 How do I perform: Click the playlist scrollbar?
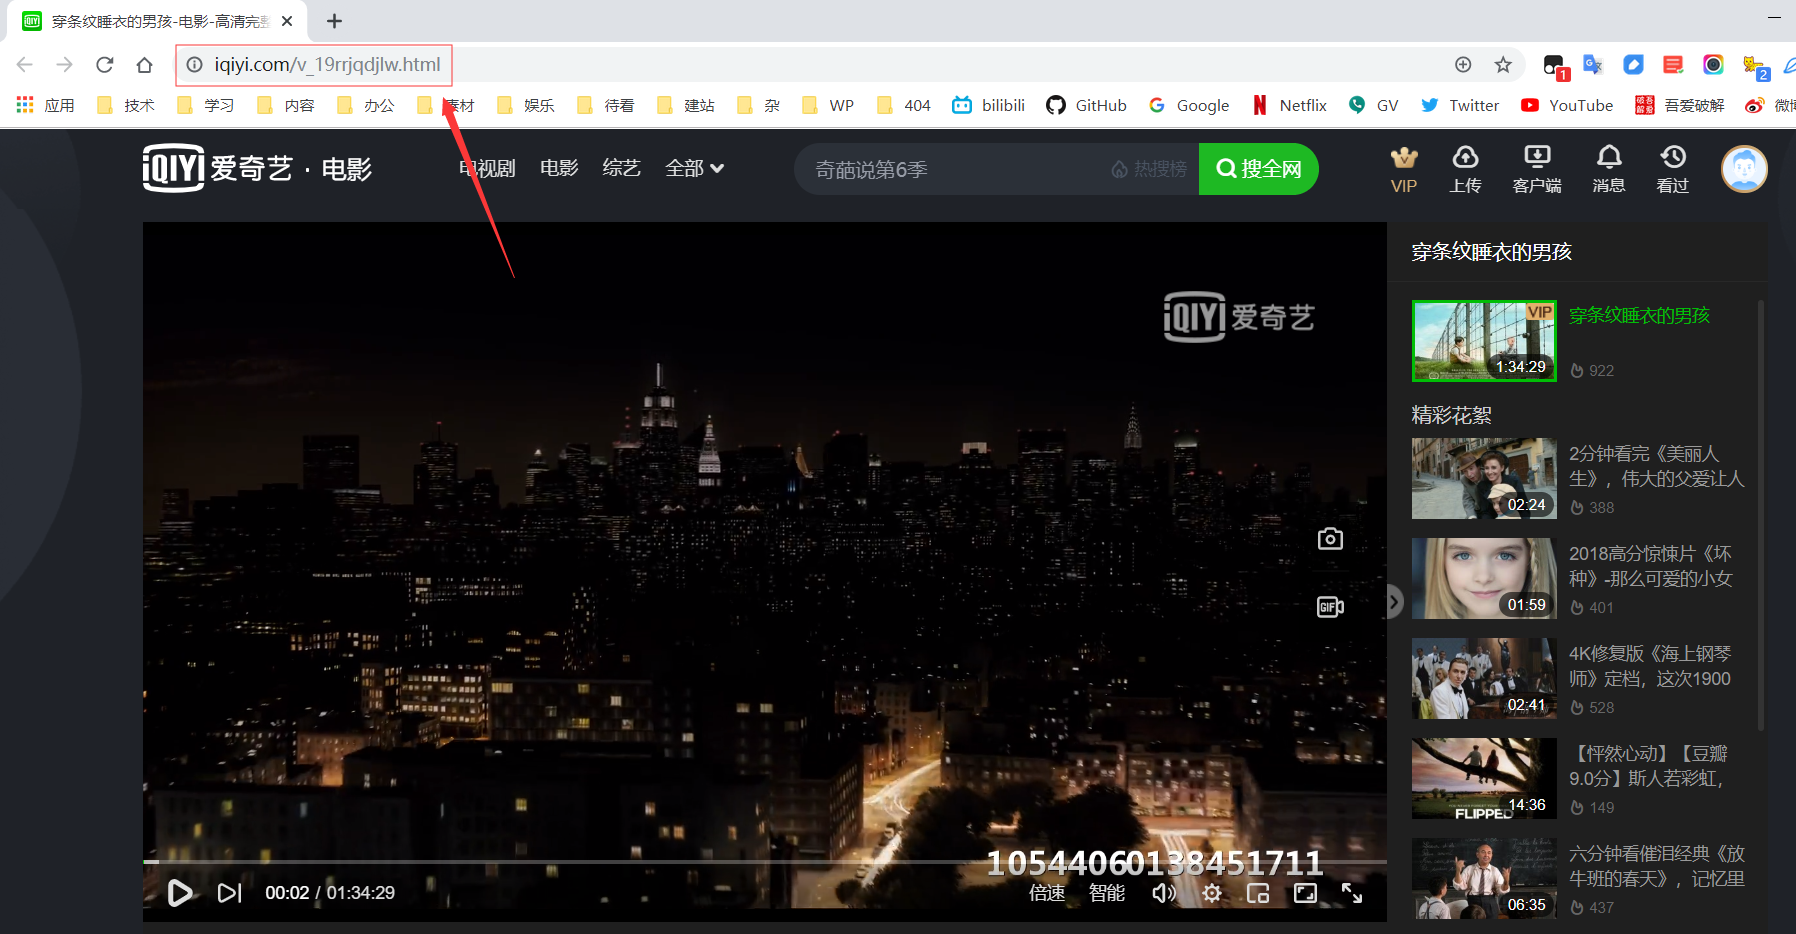[1760, 515]
